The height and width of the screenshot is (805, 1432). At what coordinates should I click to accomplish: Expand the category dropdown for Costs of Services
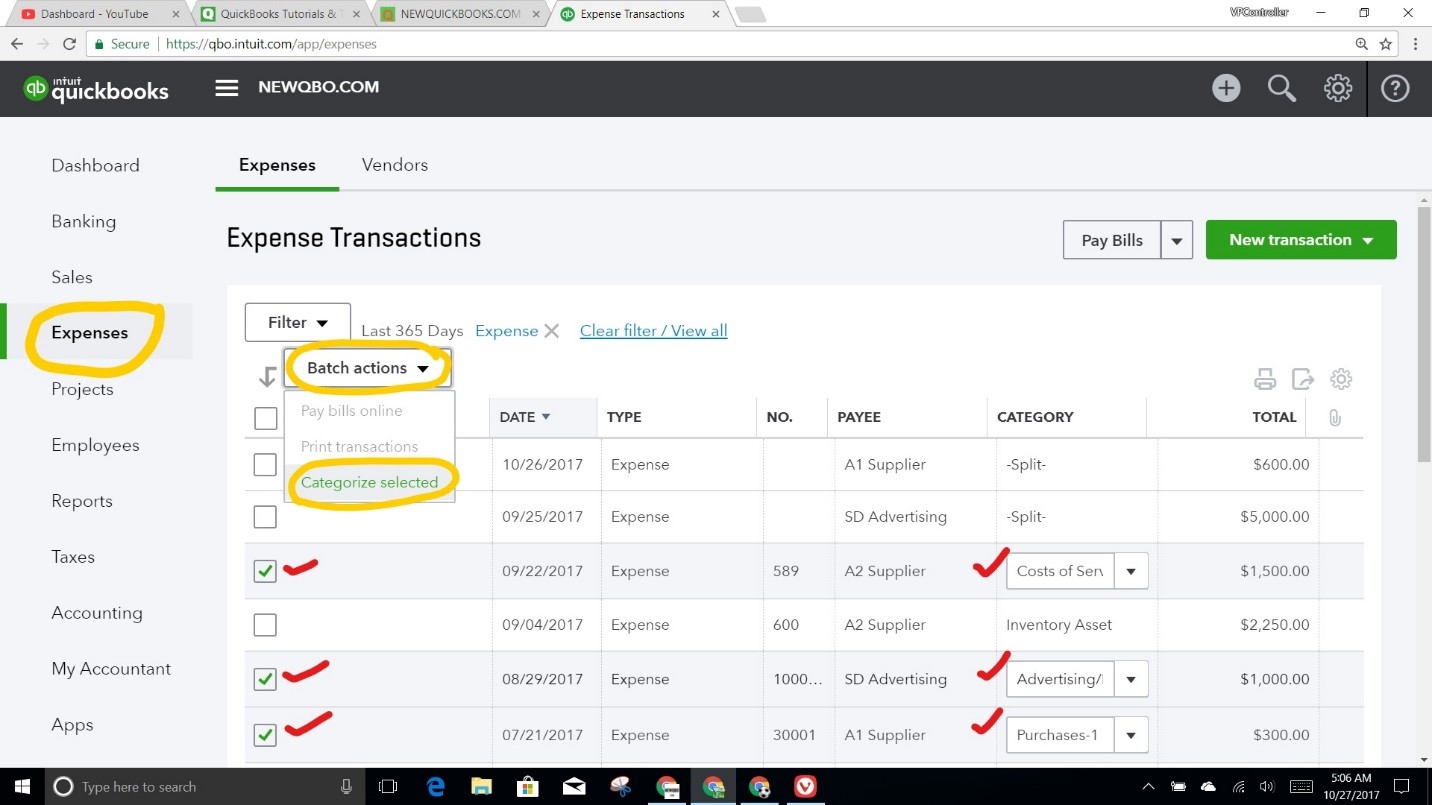pos(1130,571)
